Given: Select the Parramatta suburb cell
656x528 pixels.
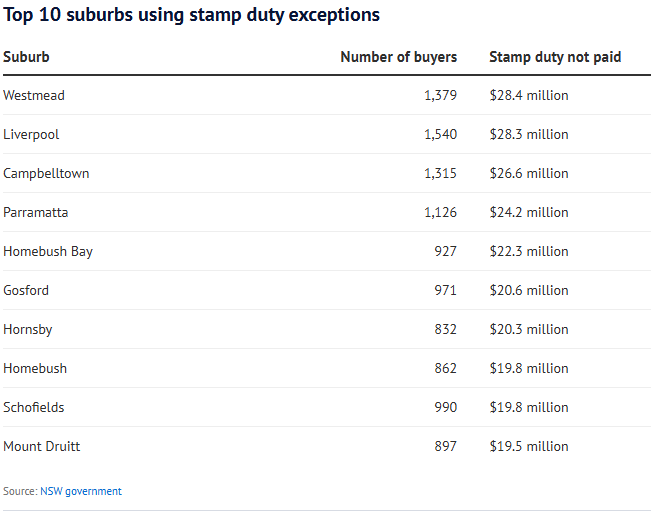Looking at the screenshot, I should tap(36, 212).
